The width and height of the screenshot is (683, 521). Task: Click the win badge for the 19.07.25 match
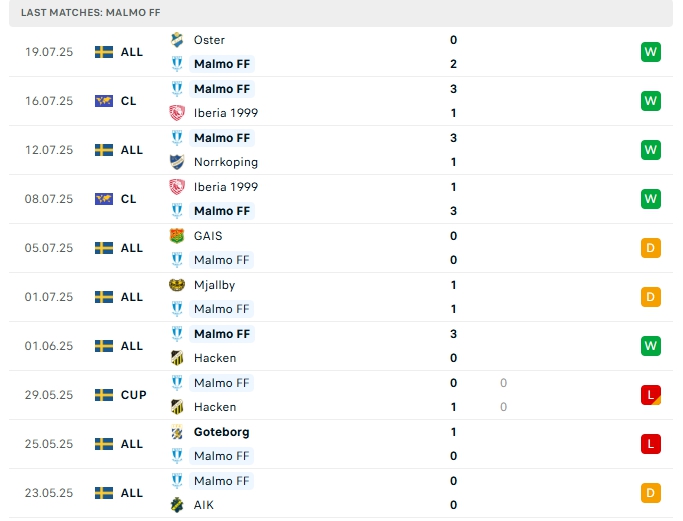point(651,52)
